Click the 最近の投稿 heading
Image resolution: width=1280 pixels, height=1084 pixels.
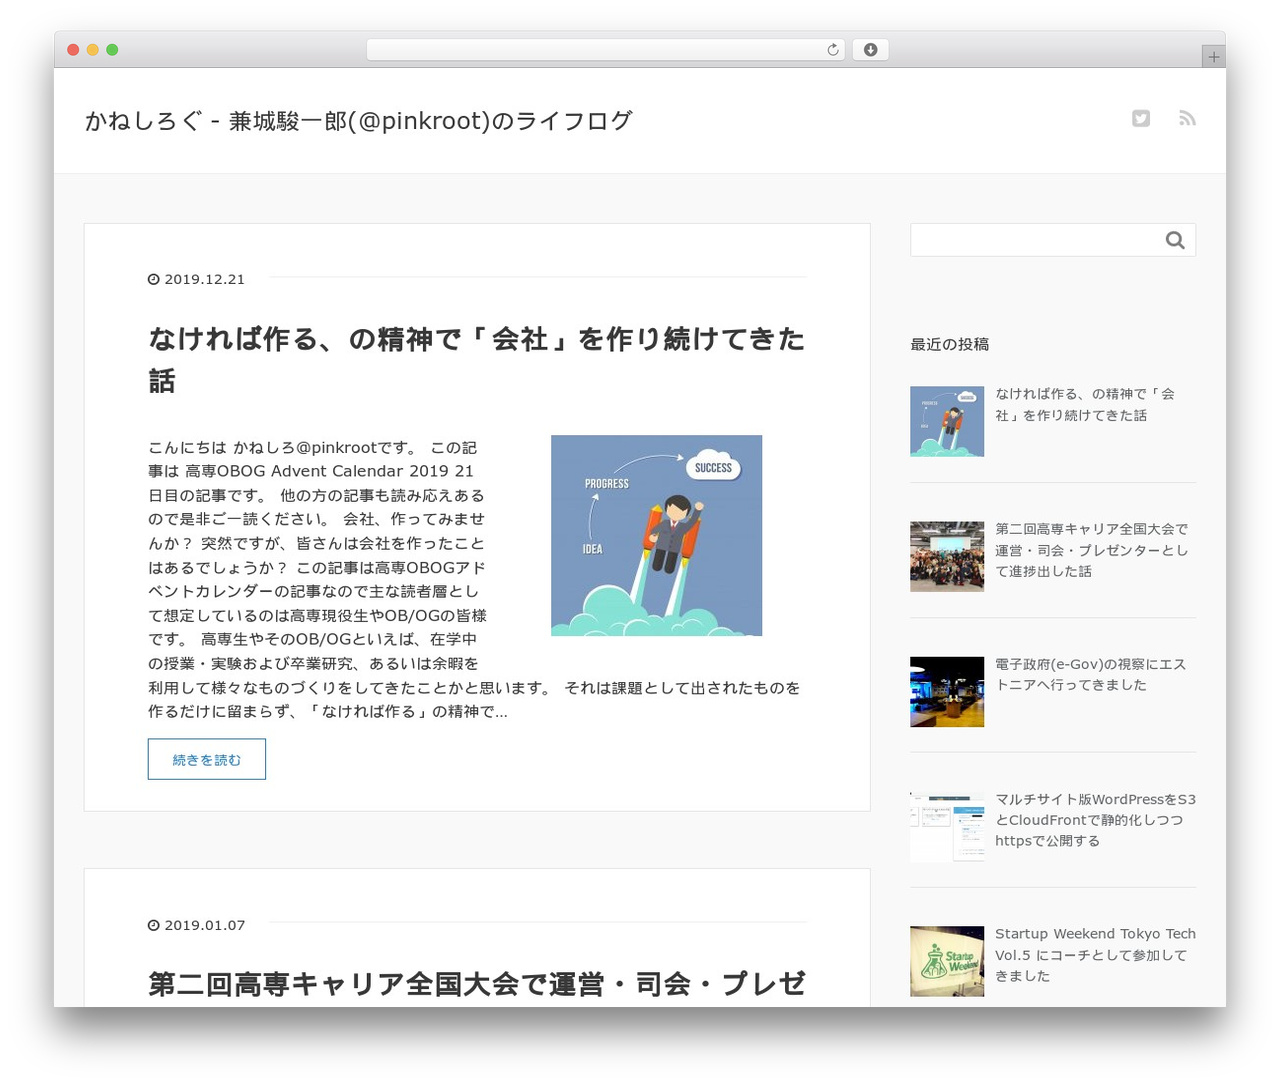pyautogui.click(x=950, y=344)
